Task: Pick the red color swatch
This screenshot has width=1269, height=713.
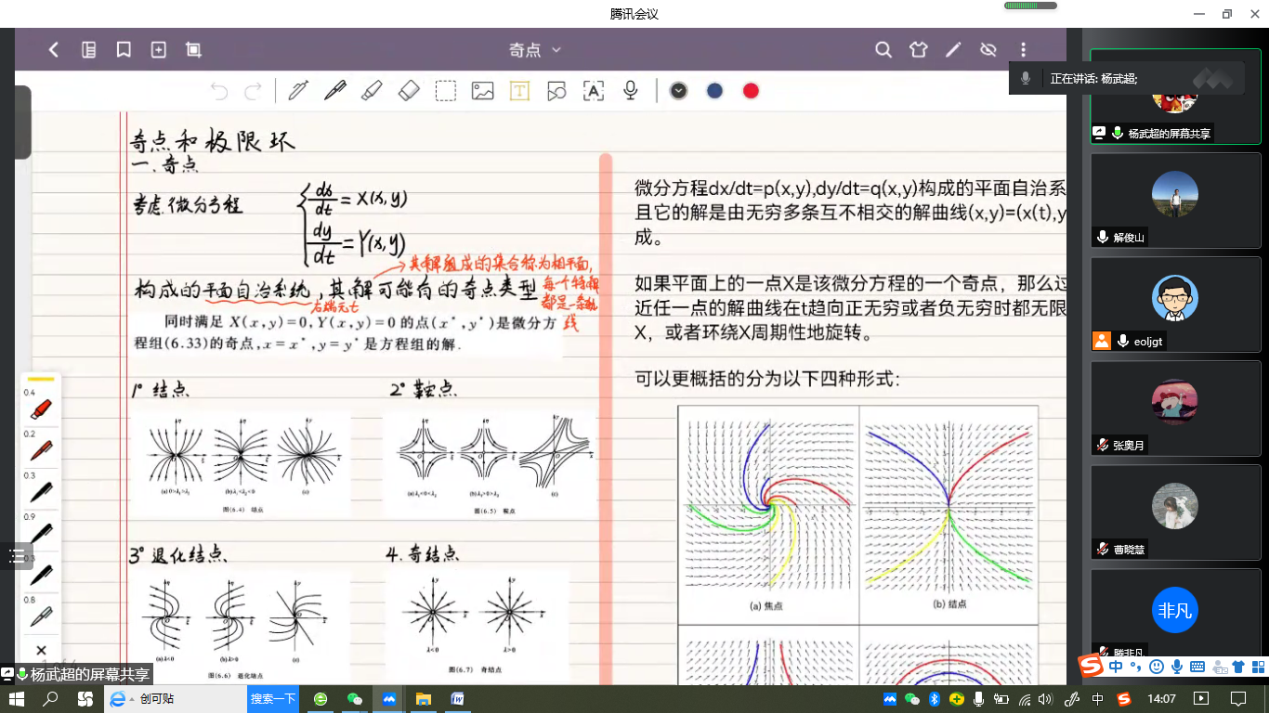Action: click(x=751, y=91)
